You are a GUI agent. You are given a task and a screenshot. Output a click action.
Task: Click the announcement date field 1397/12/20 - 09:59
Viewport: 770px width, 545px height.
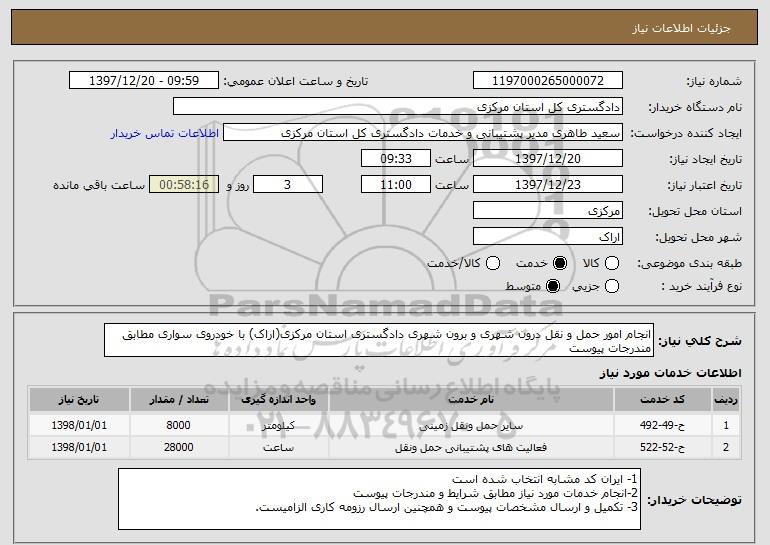click(144, 81)
